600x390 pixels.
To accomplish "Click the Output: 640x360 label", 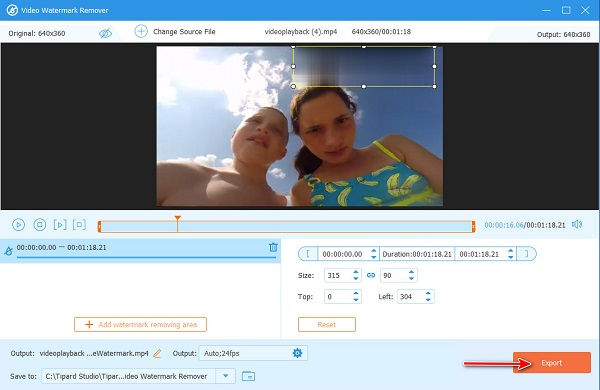I will tap(563, 34).
